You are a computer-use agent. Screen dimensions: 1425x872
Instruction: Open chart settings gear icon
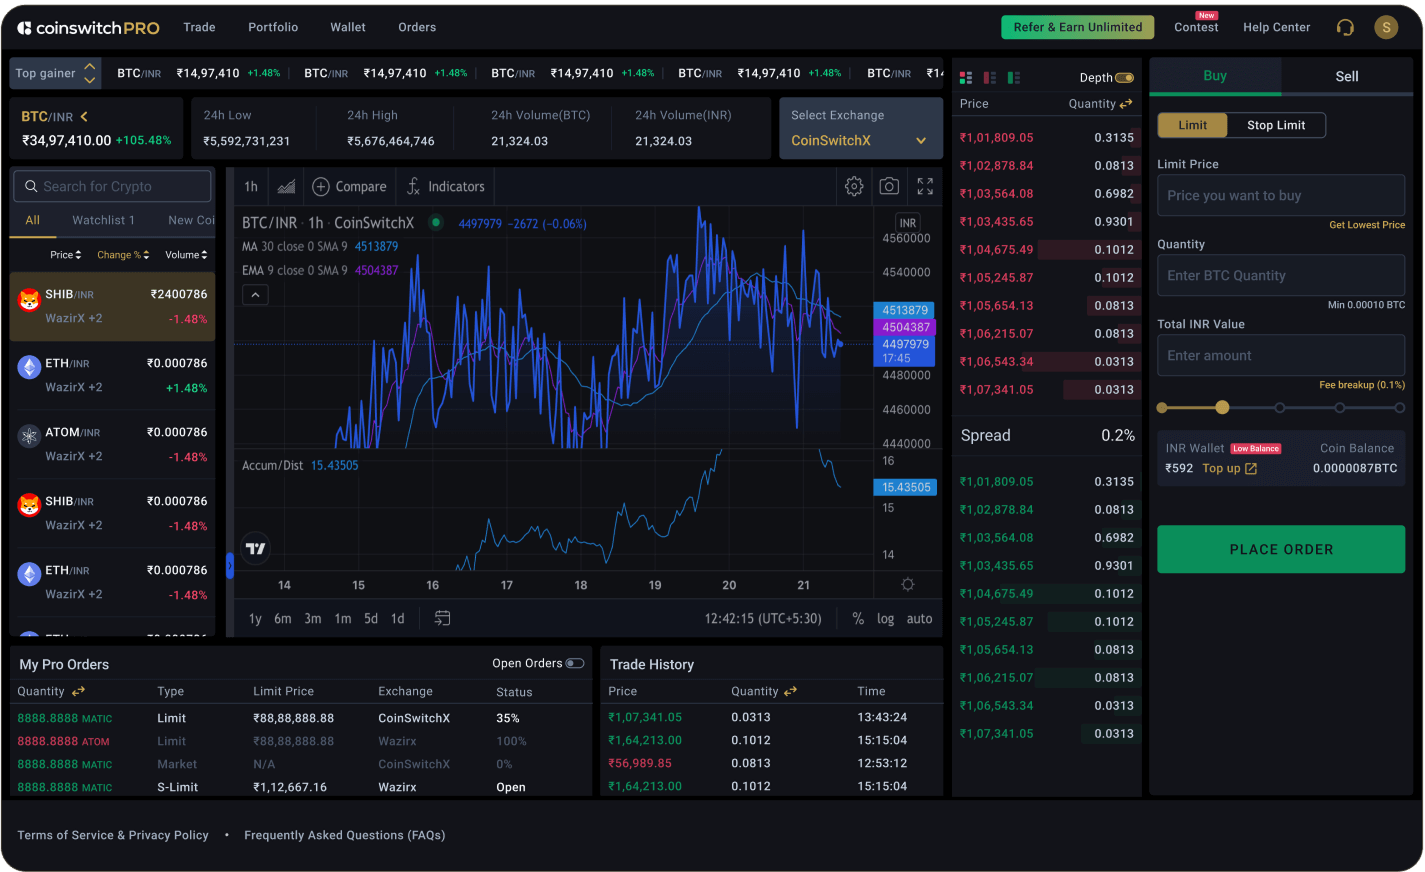[x=854, y=186]
